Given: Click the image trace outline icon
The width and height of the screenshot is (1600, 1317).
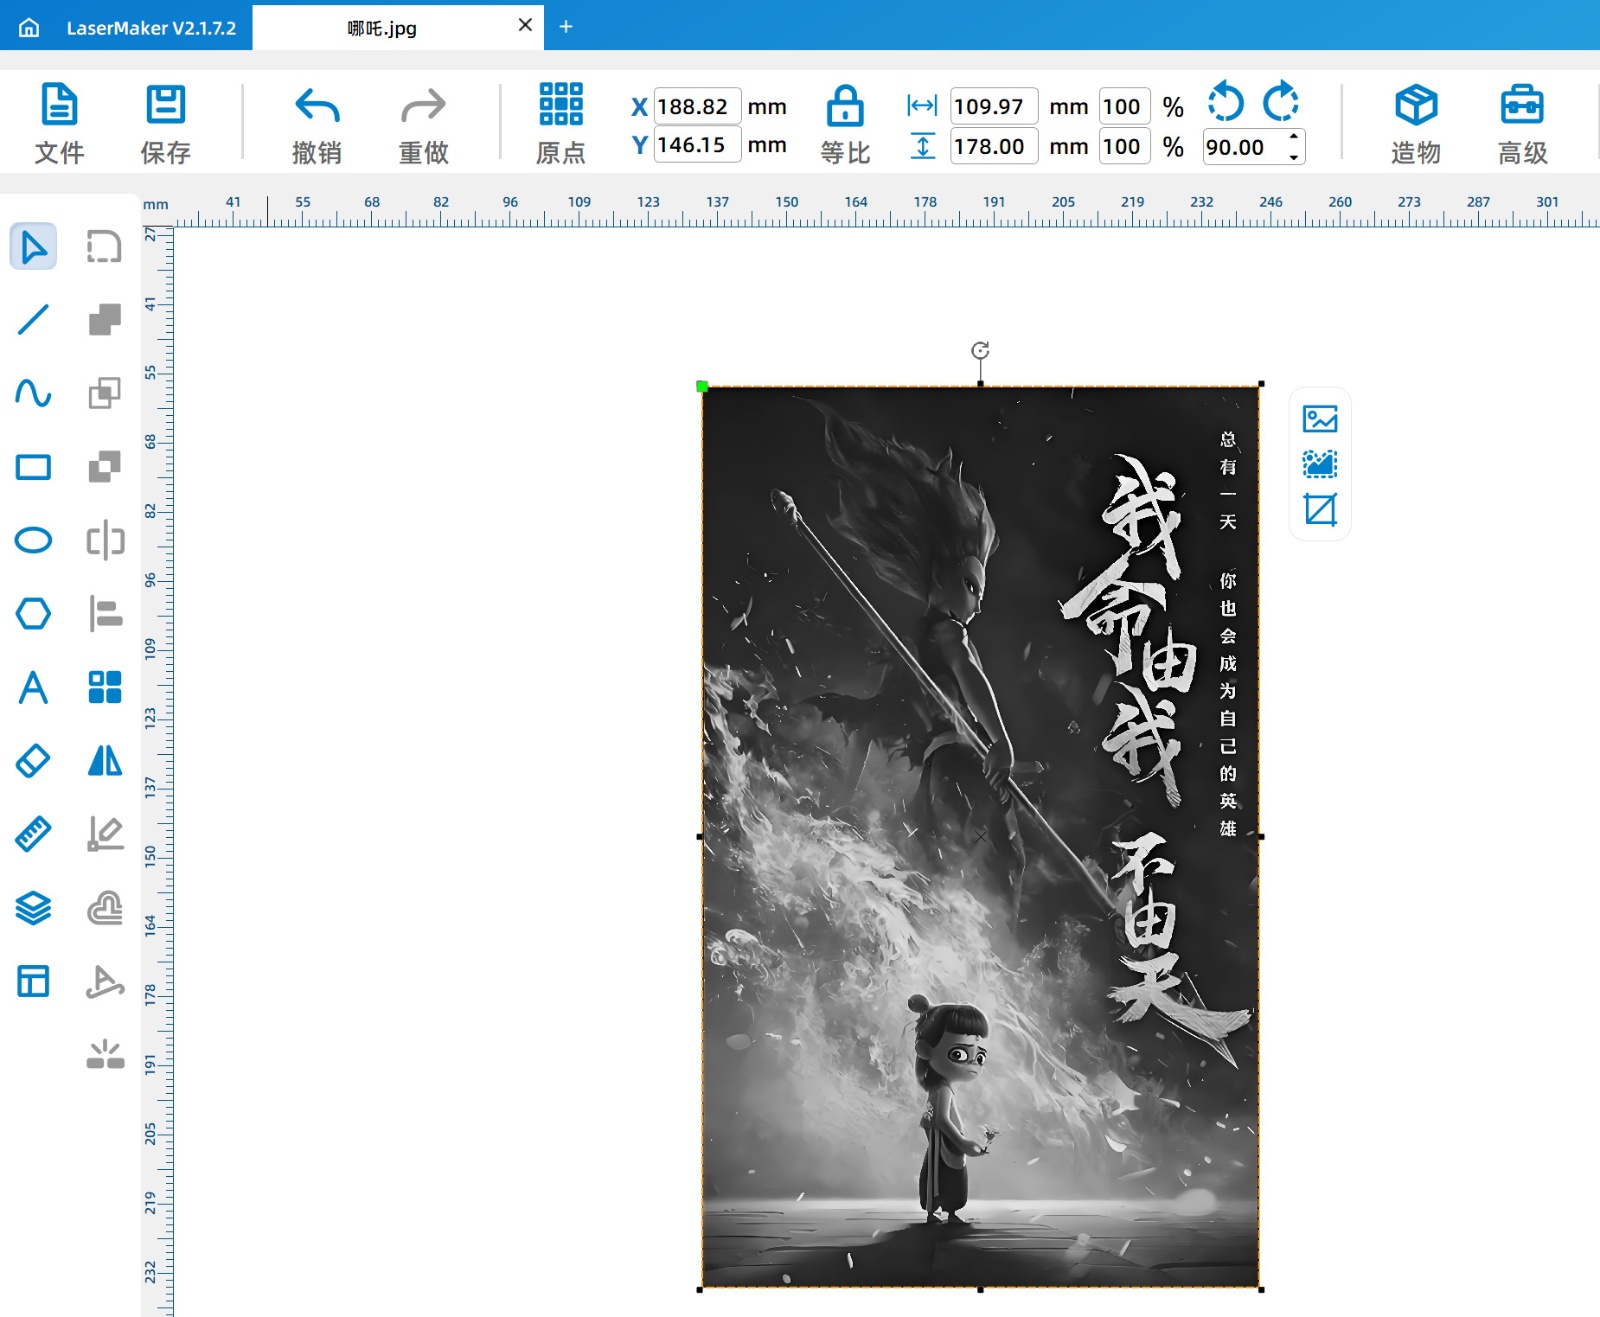Looking at the screenshot, I should (1320, 464).
